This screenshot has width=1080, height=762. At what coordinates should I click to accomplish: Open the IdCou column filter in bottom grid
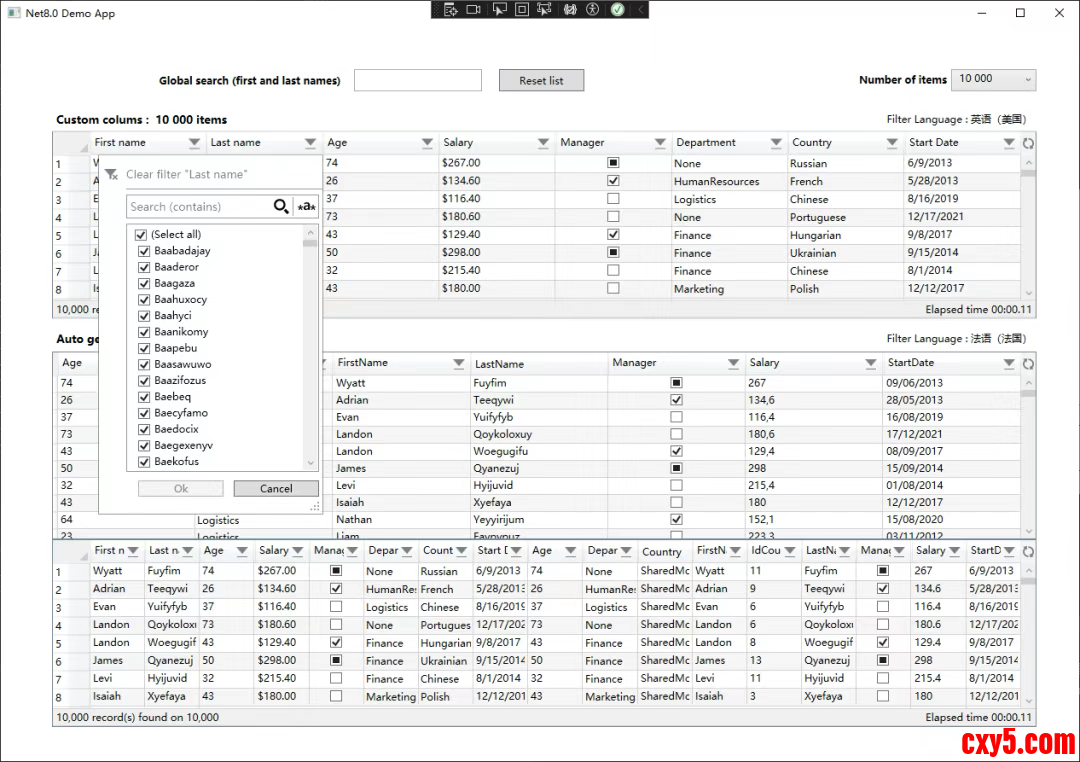point(790,550)
